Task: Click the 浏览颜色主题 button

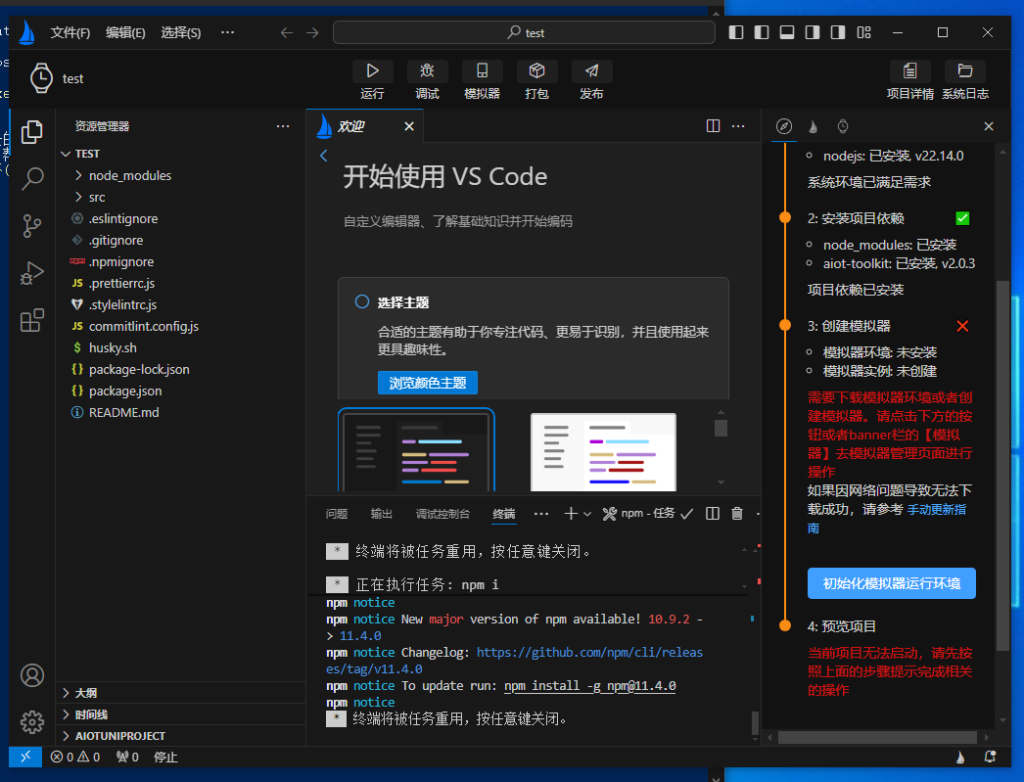Action: coord(428,383)
